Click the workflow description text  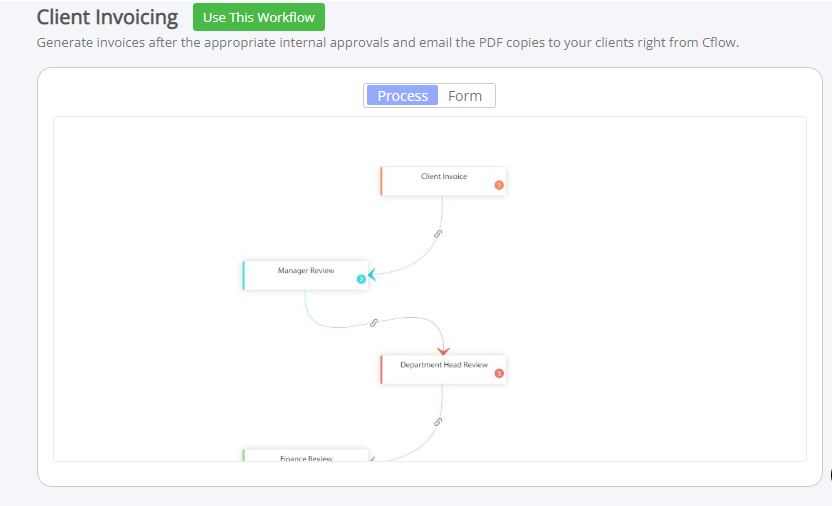(x=387, y=42)
